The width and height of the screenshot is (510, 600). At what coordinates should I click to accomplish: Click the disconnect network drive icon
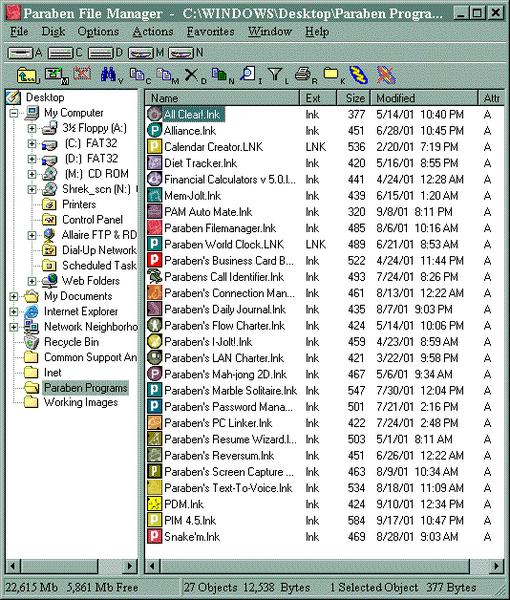[x=82, y=74]
